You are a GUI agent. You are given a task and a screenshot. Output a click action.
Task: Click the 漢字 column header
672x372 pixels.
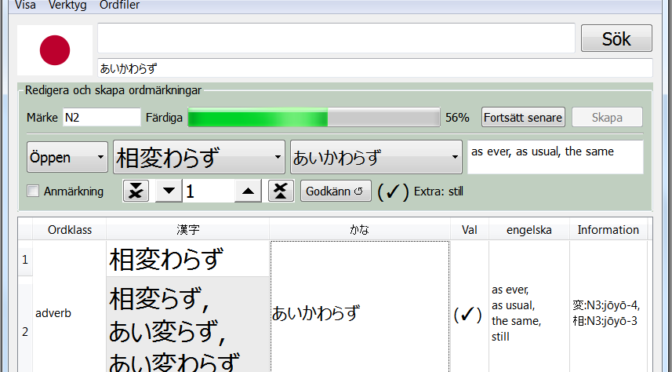click(188, 230)
